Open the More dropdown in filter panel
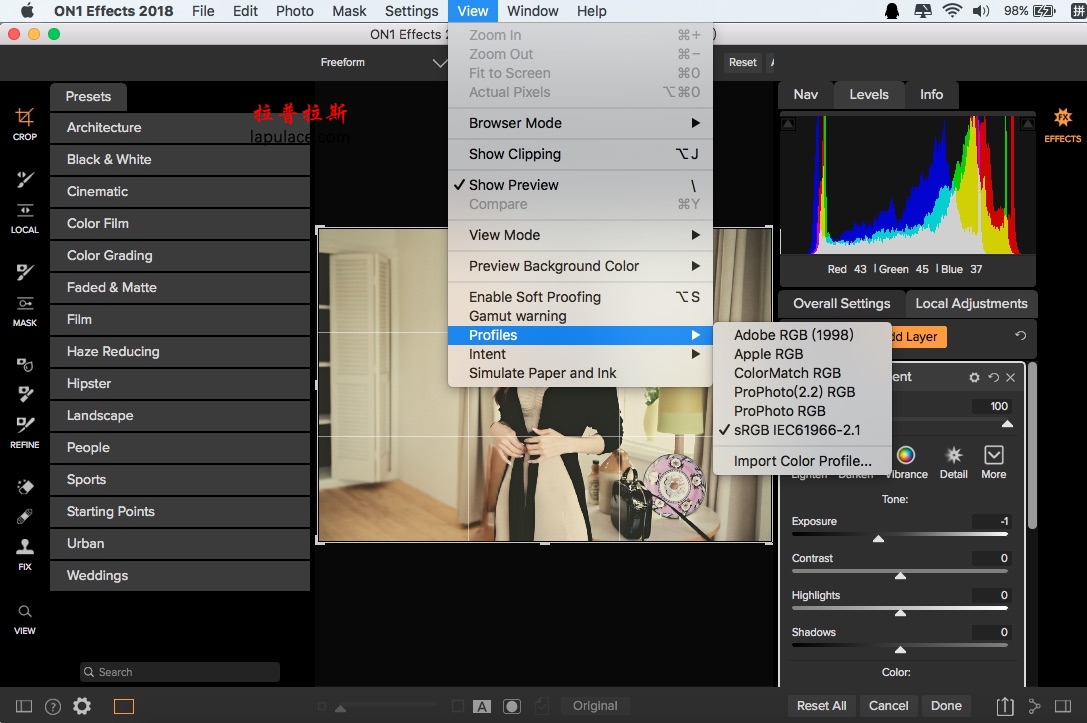Viewport: 1087px width, 723px height. 993,462
